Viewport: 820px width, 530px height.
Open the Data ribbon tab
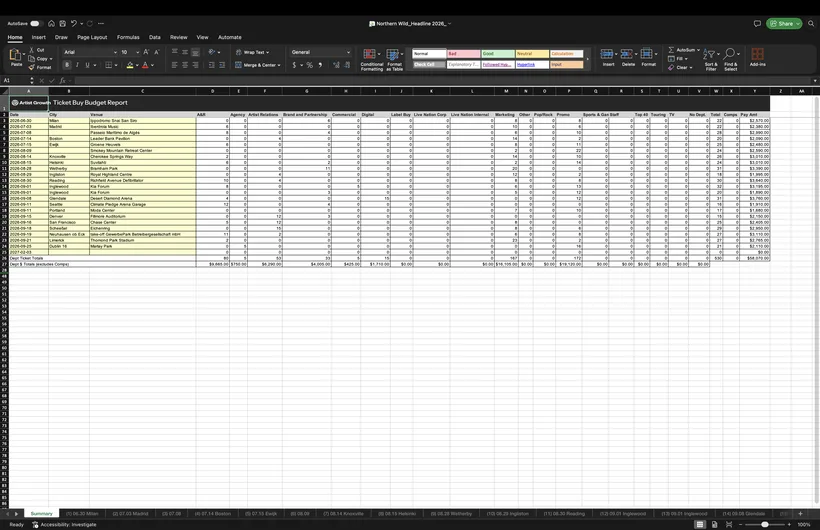click(x=155, y=37)
